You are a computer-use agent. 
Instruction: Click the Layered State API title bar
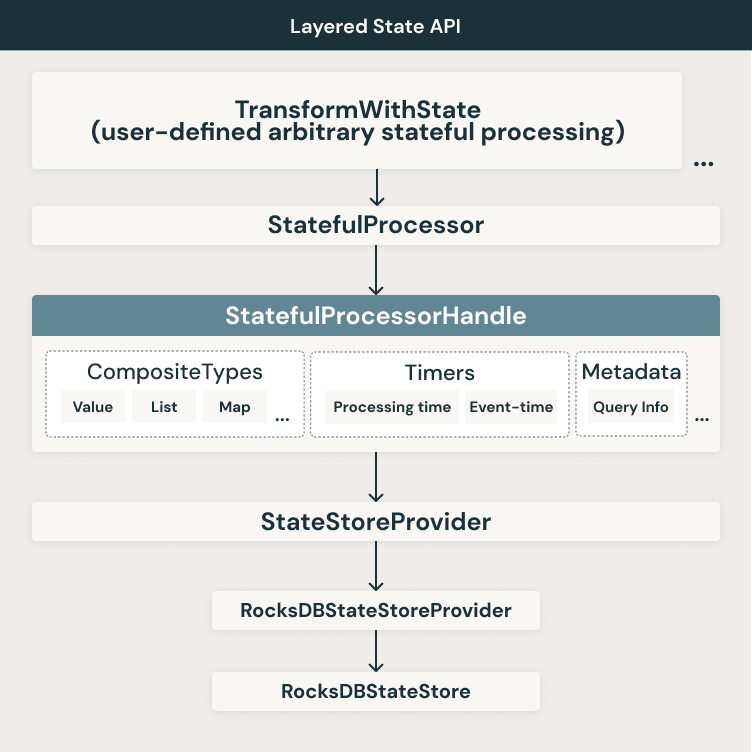[375, 25]
